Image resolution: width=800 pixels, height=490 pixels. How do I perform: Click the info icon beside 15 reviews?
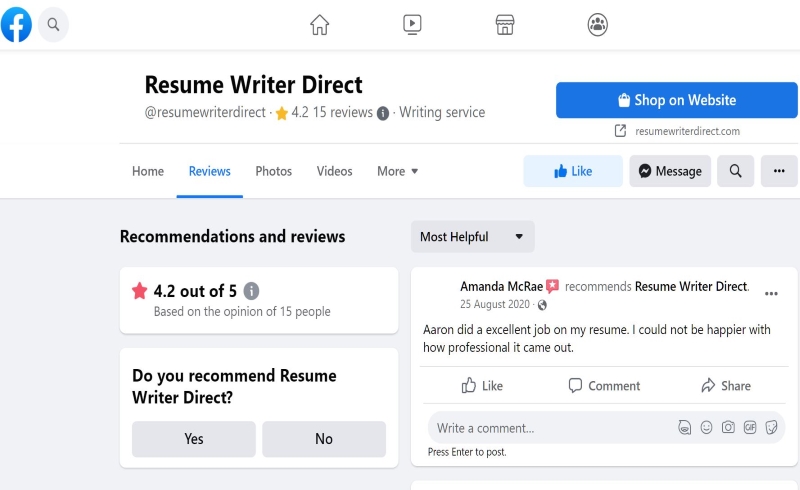click(383, 113)
